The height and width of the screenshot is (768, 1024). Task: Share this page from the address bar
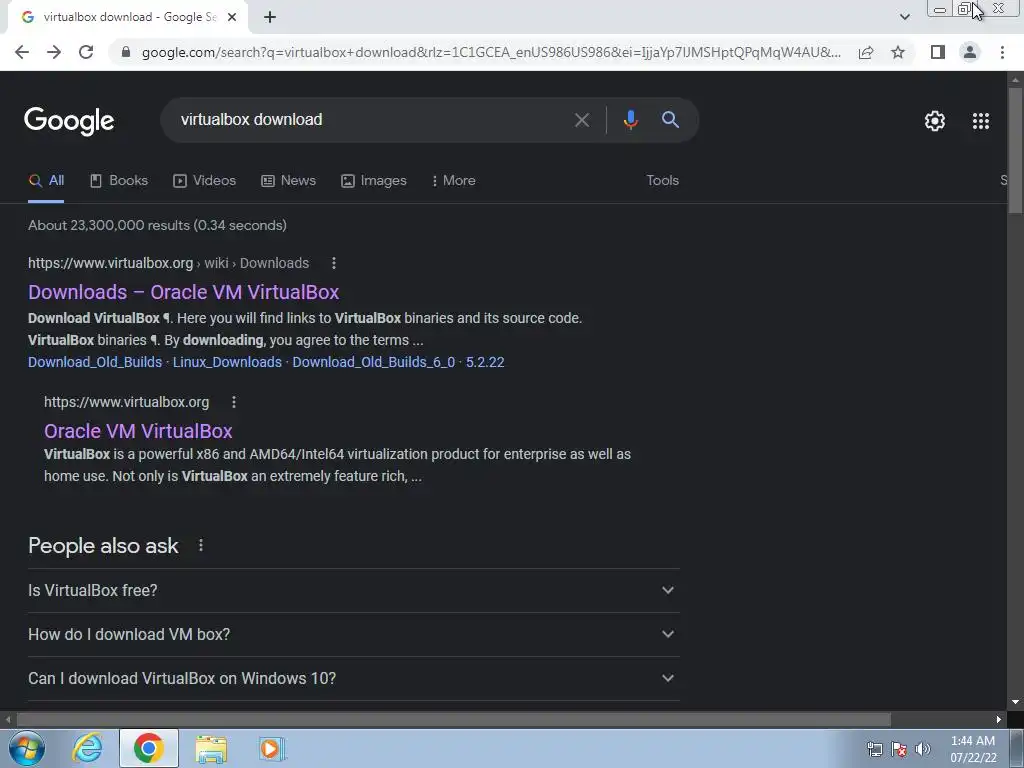point(866,52)
